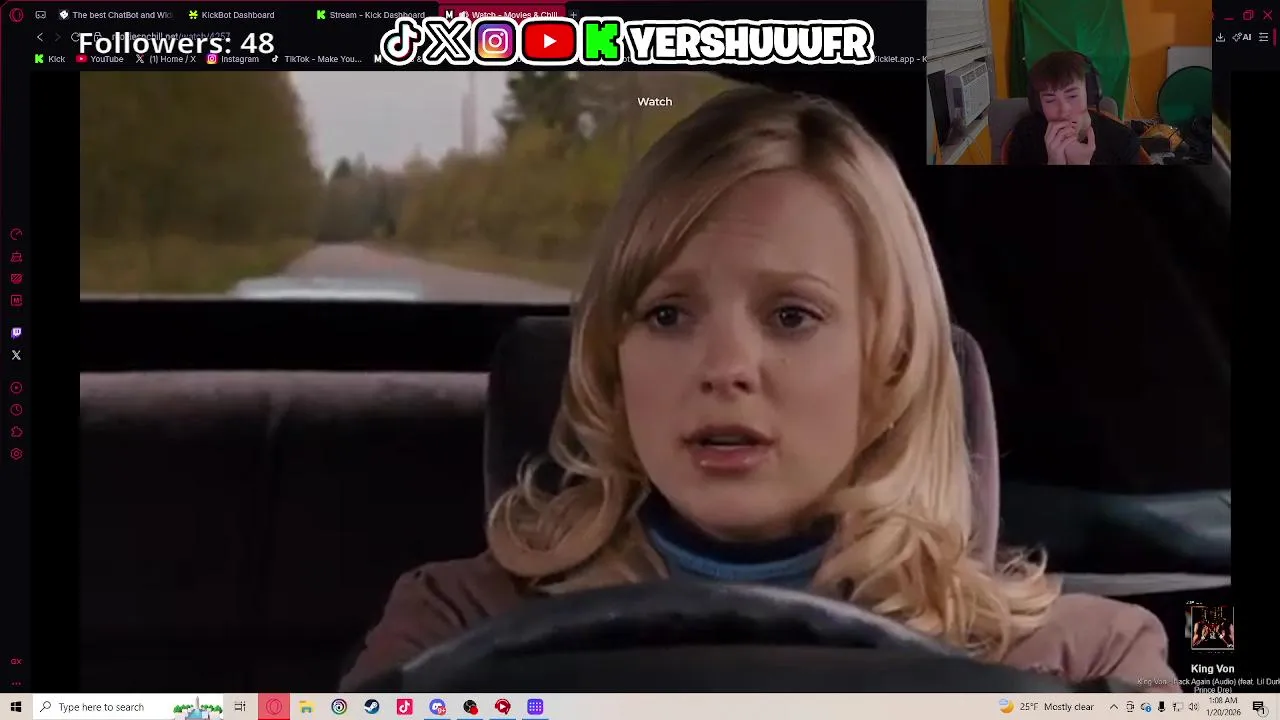
Task: Open 'TikTok - Make You...' bookmark
Action: pyautogui.click(x=316, y=59)
